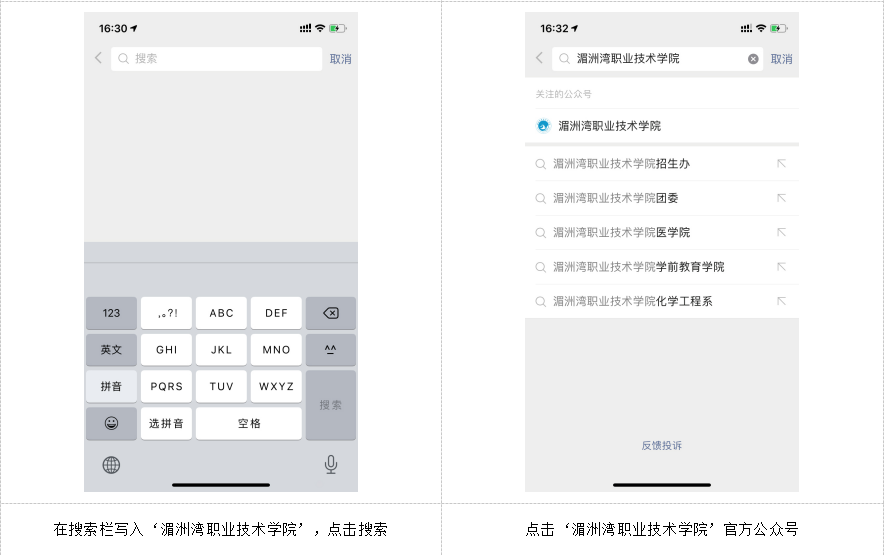The height and width of the screenshot is (555, 886).
Task: Tap battery icon in left phone status bar
Action: tap(338, 28)
